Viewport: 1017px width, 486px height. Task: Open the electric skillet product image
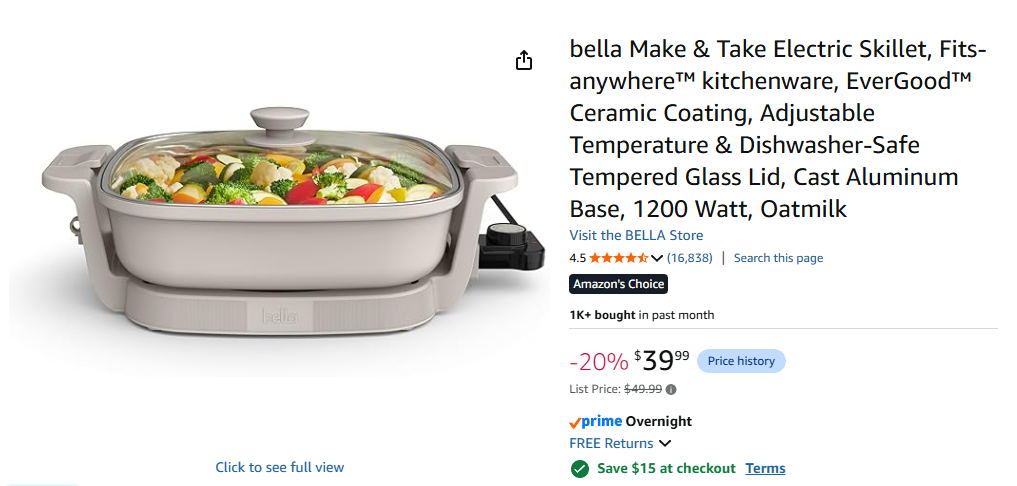279,221
